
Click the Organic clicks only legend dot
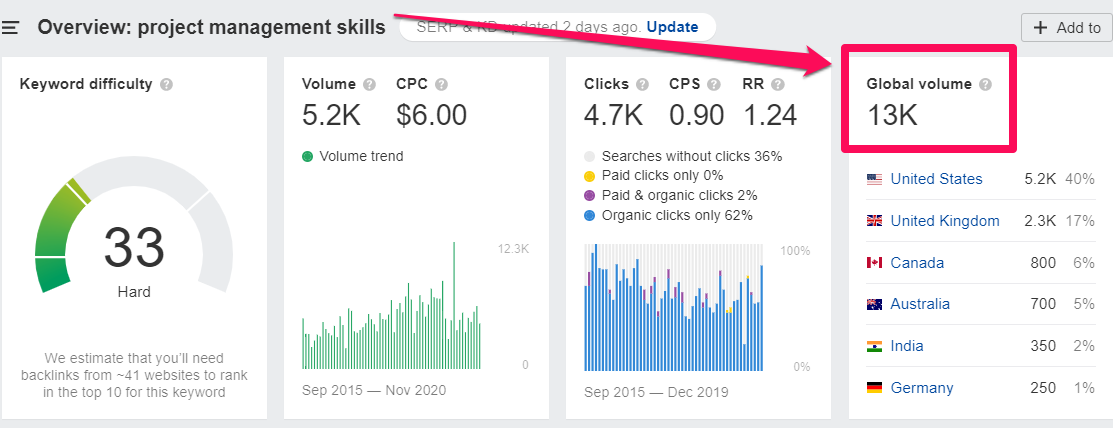pyautogui.click(x=590, y=215)
